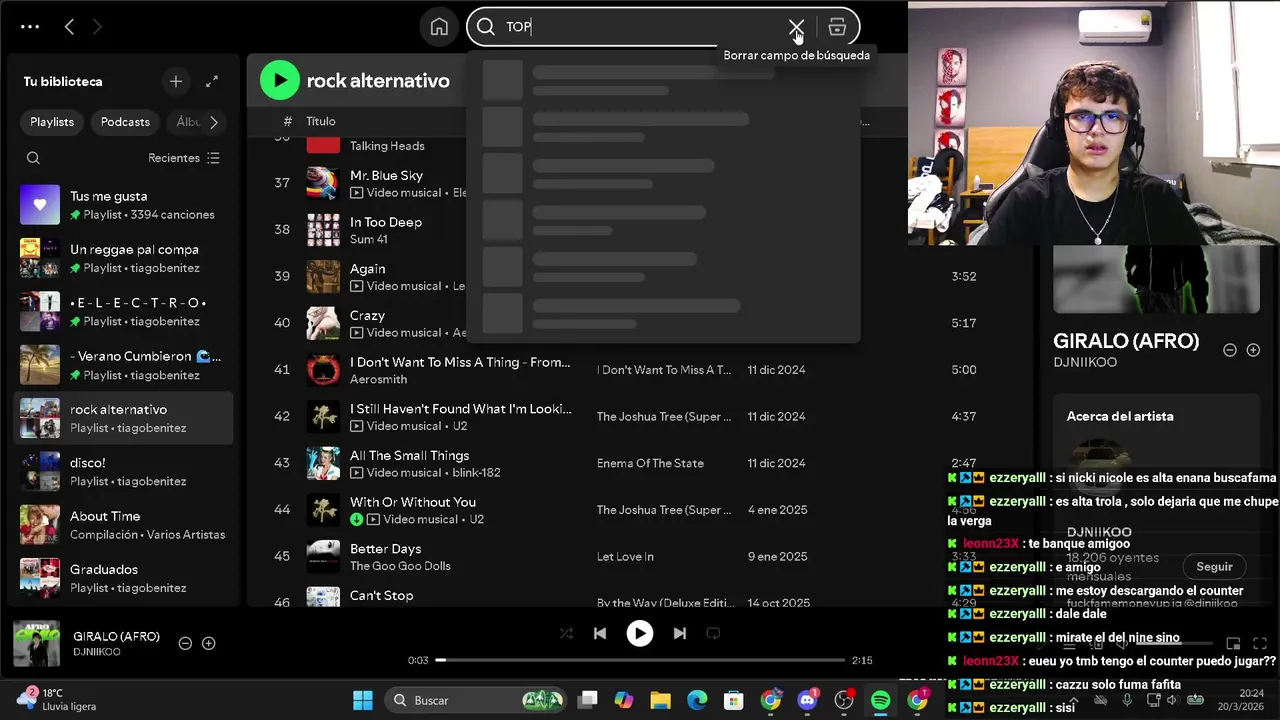Viewport: 1280px width, 720px height.
Task: Open the Let Love In album link
Action: tap(625, 556)
